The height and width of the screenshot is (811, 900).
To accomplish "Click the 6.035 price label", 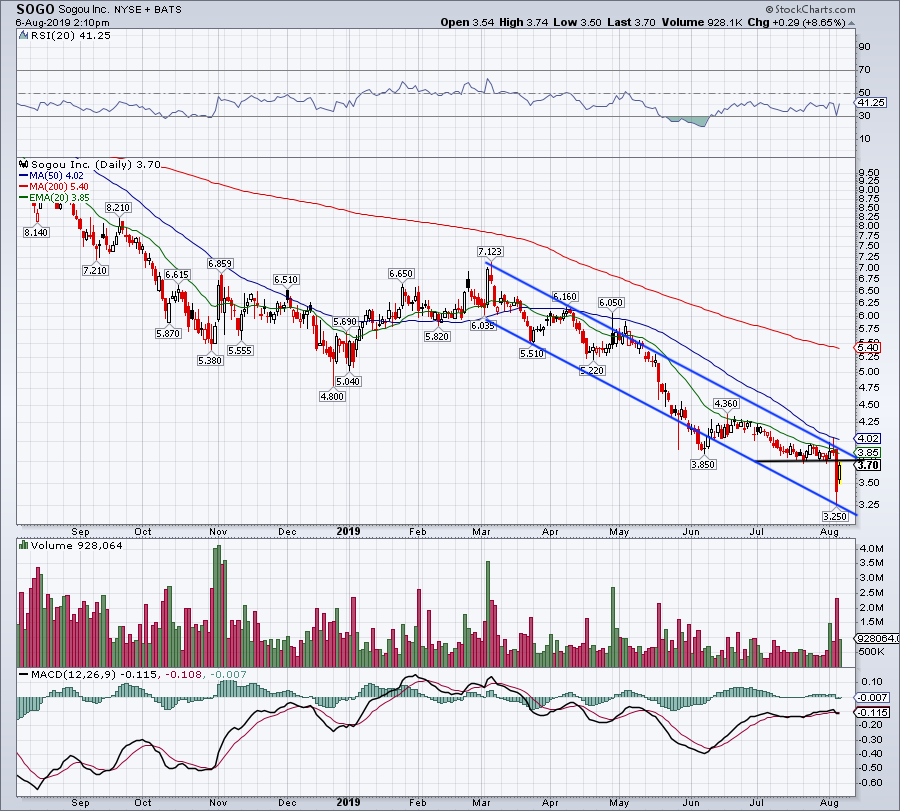I will (482, 326).
